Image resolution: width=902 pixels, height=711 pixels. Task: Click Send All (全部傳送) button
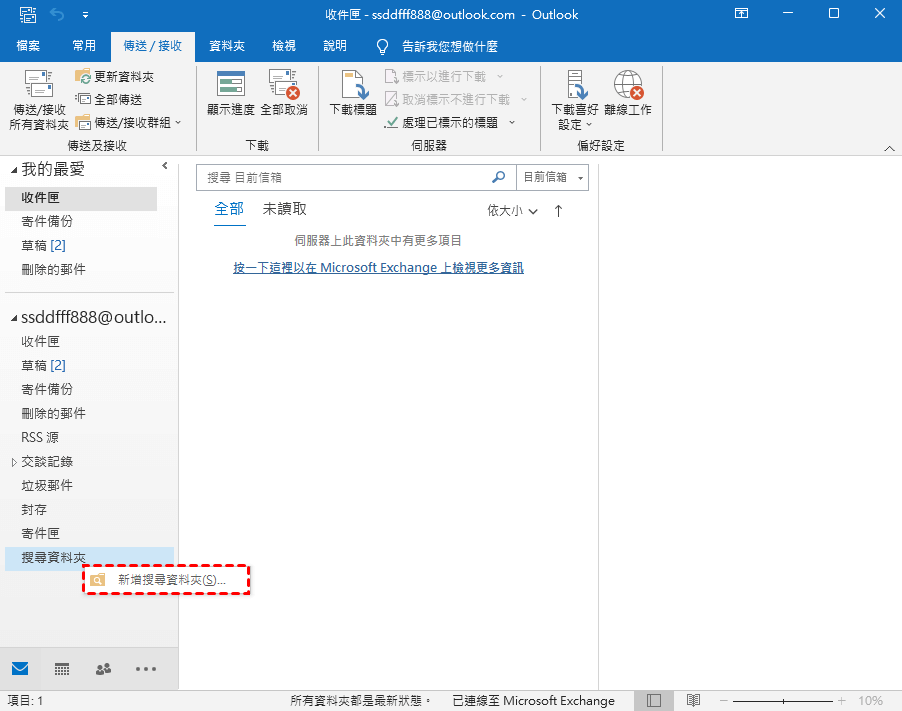click(x=109, y=100)
